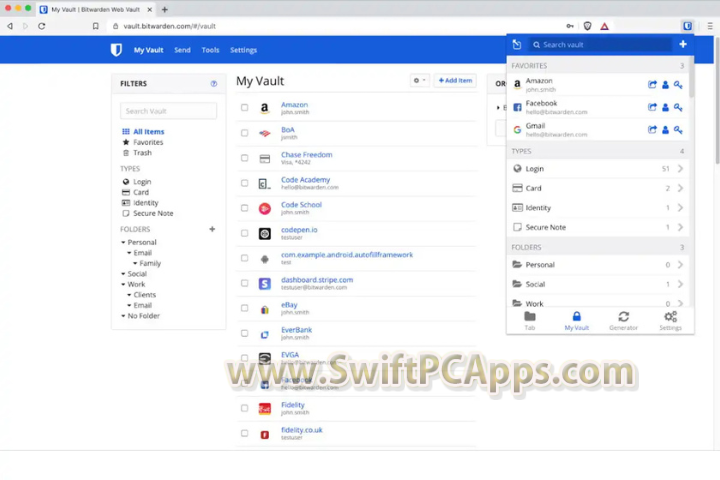Open Tools in top navigation
Image resolution: width=720 pixels, height=480 pixels.
tap(210, 50)
